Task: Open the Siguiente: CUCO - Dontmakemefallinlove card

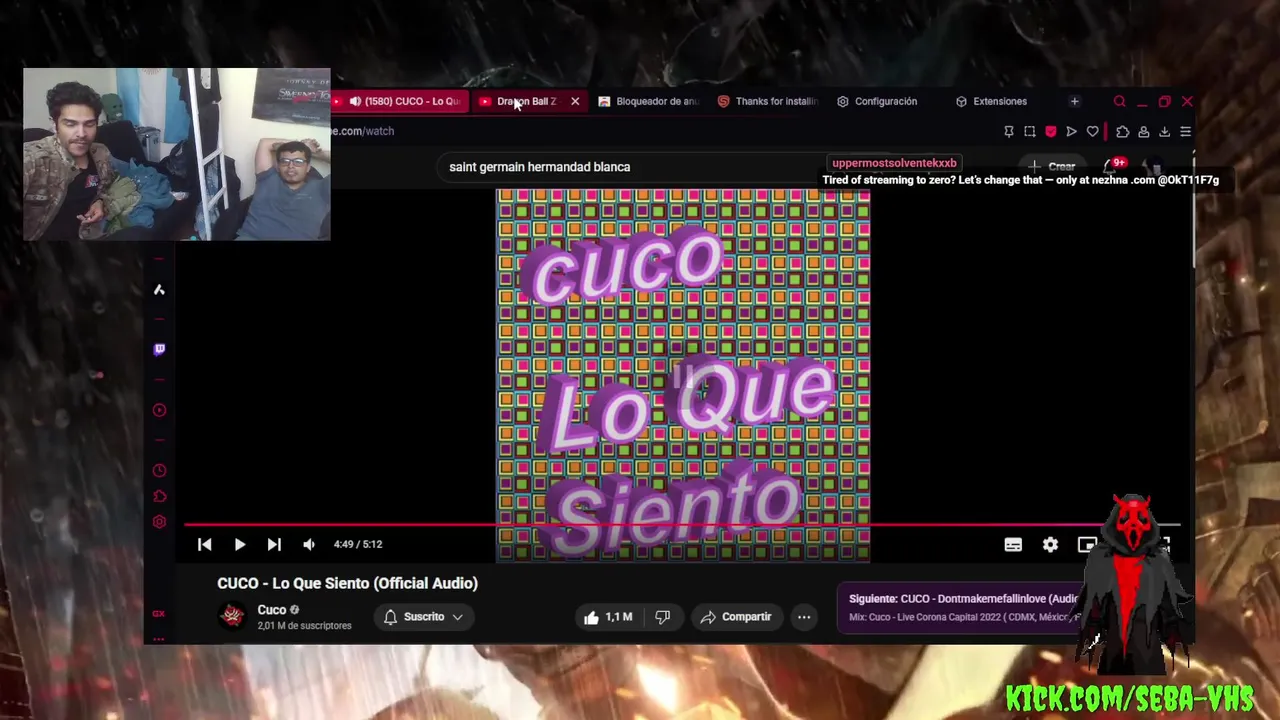Action: tap(964, 607)
